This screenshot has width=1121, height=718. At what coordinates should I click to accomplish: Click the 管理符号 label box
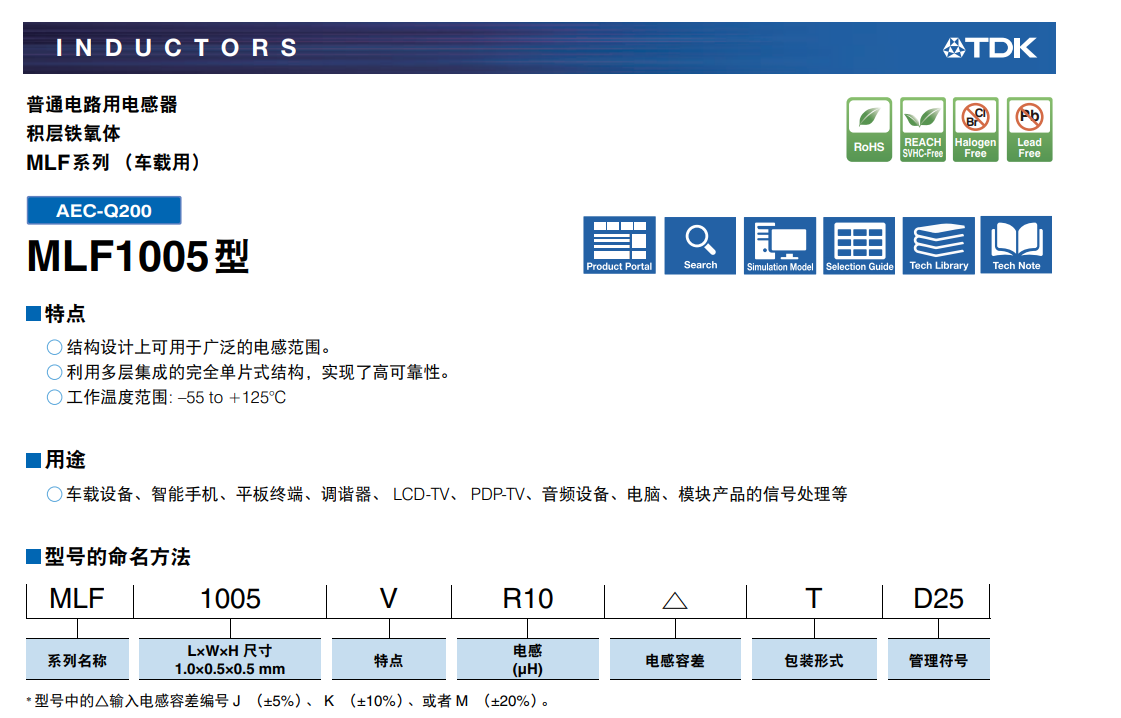(x=939, y=659)
